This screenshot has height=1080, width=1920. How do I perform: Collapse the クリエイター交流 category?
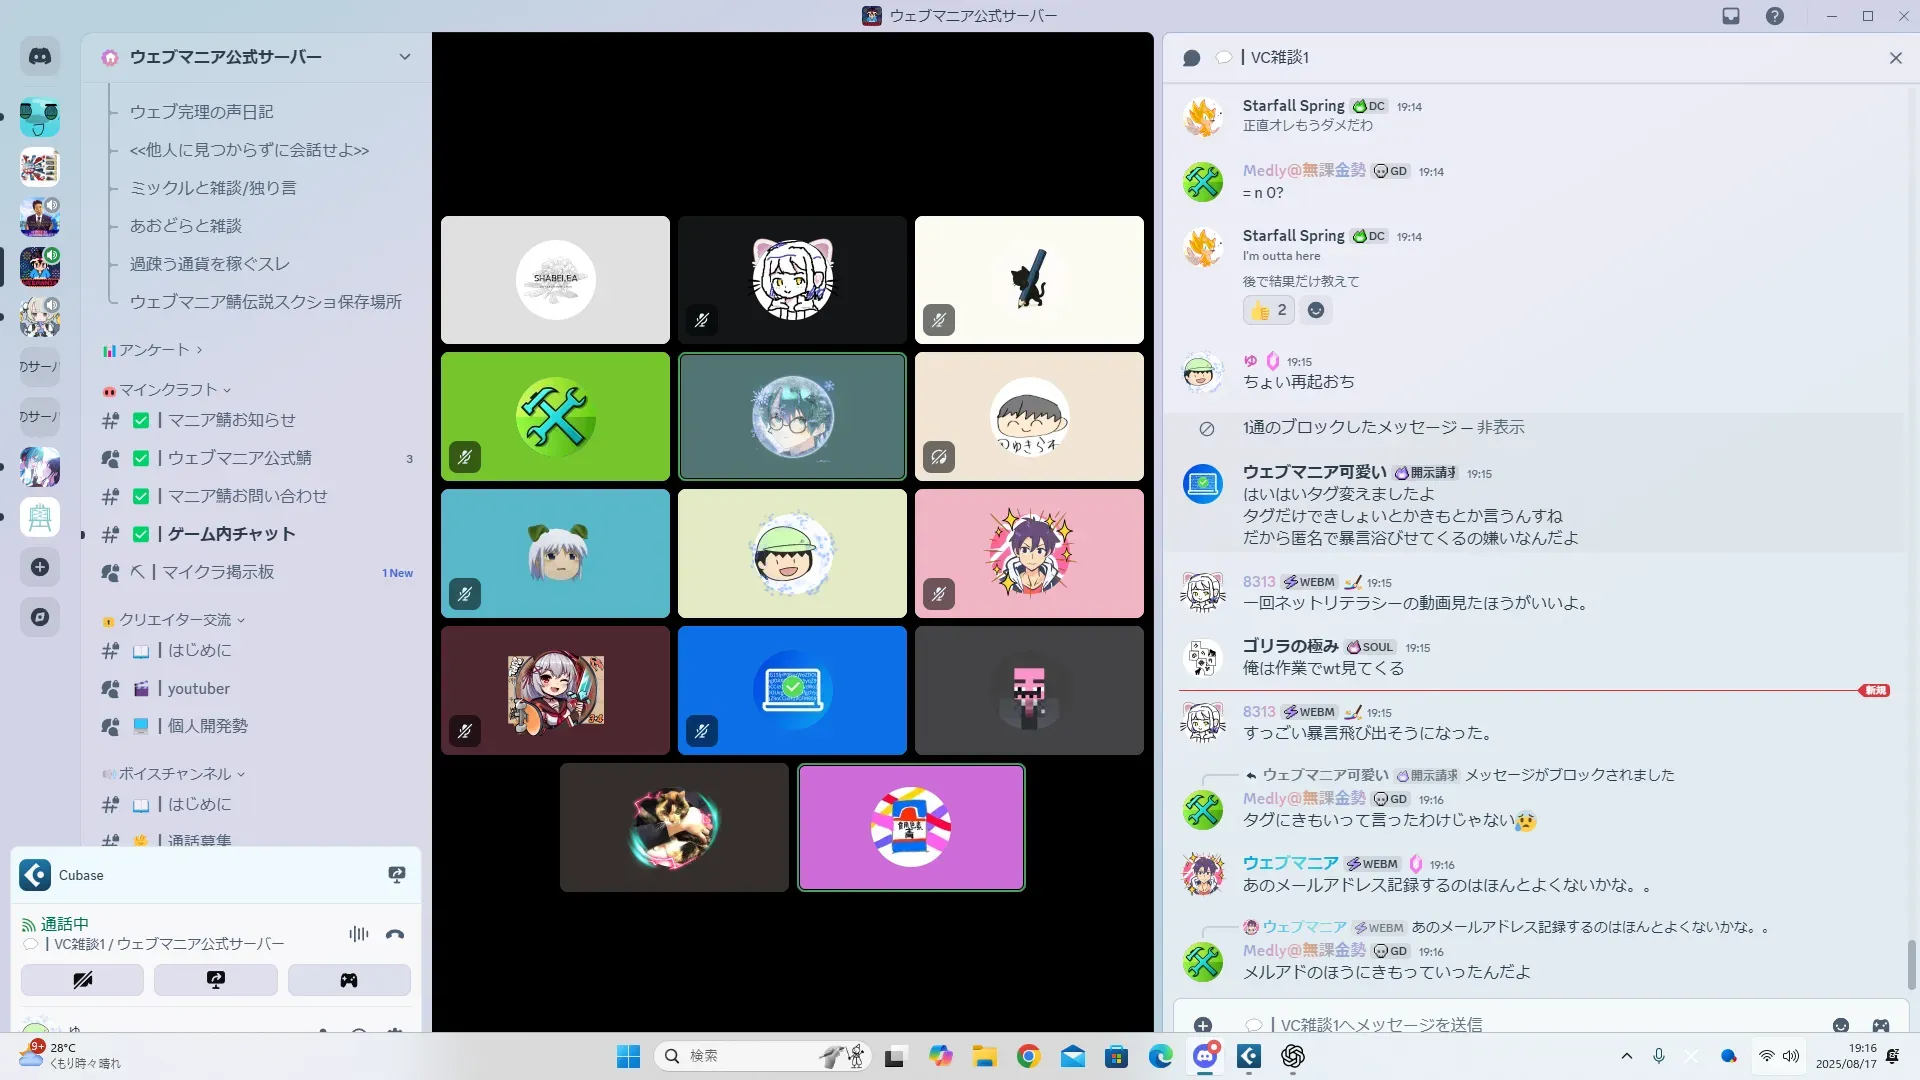[175, 620]
